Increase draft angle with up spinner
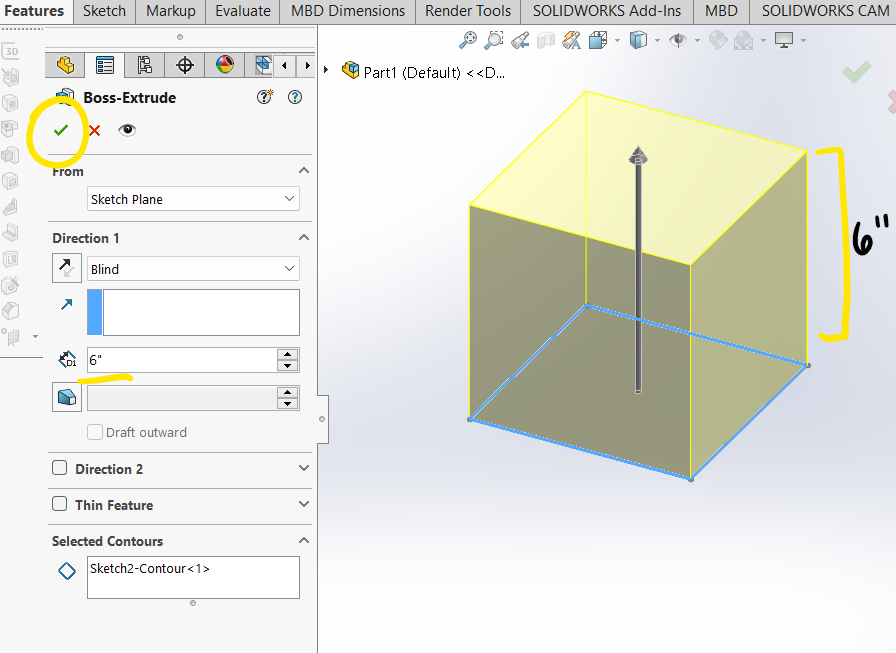Screen dimensions: 896x653 click(287, 392)
